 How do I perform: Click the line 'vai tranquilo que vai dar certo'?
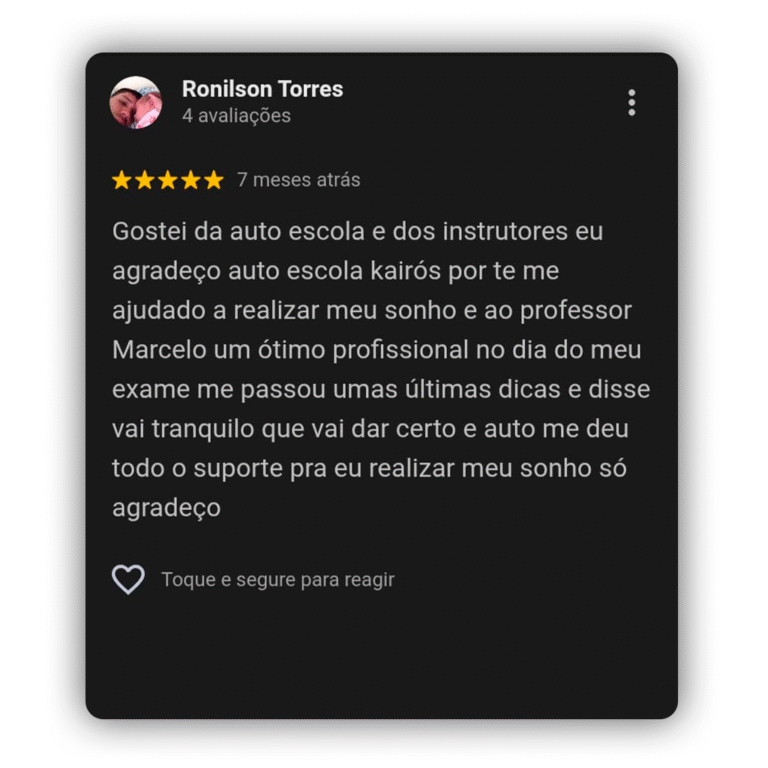point(284,429)
